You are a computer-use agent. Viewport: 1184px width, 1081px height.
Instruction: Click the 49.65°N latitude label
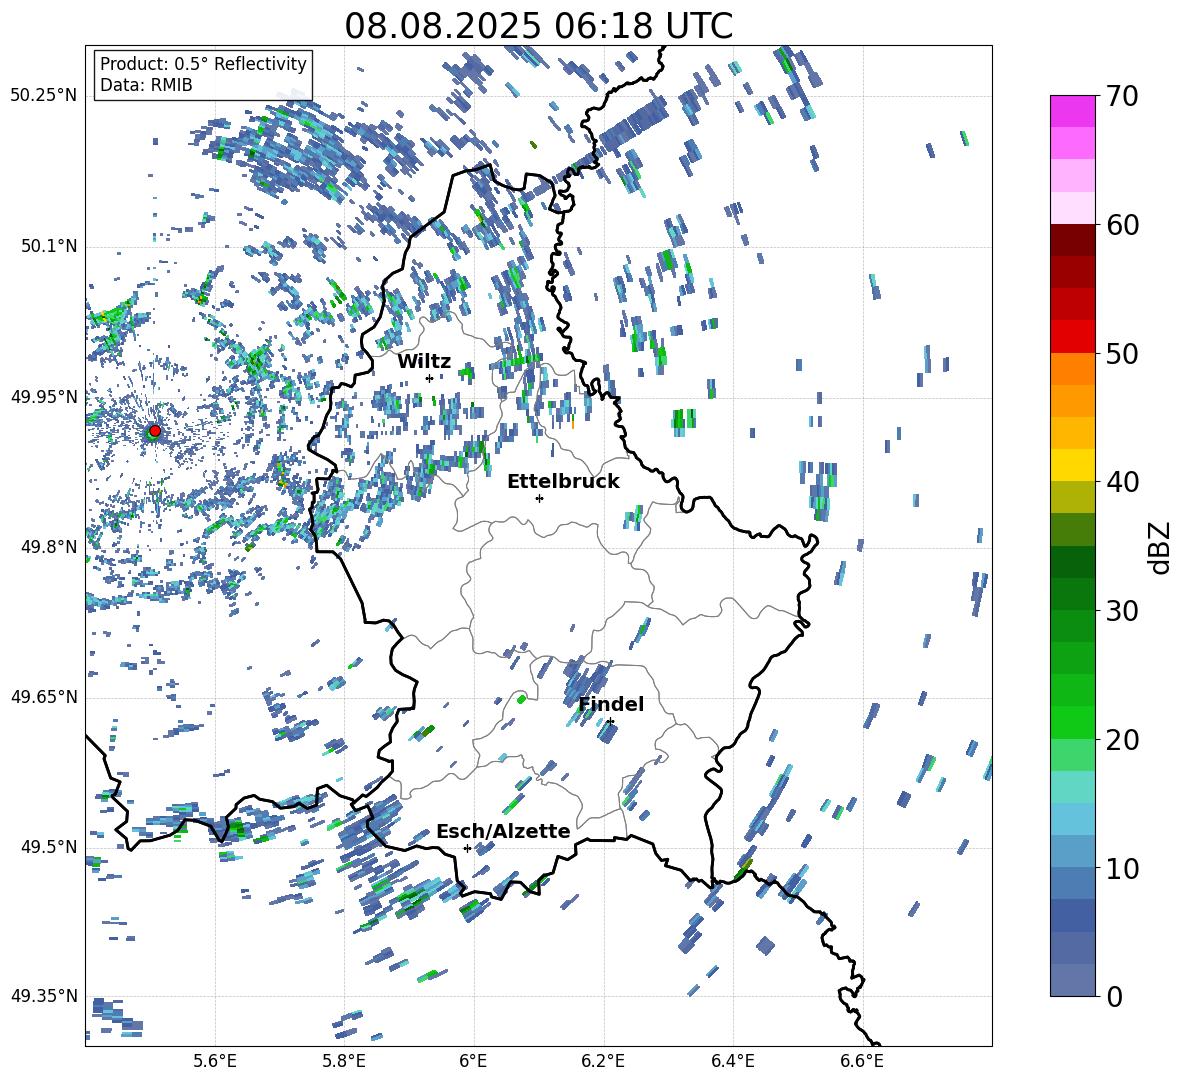pos(44,696)
